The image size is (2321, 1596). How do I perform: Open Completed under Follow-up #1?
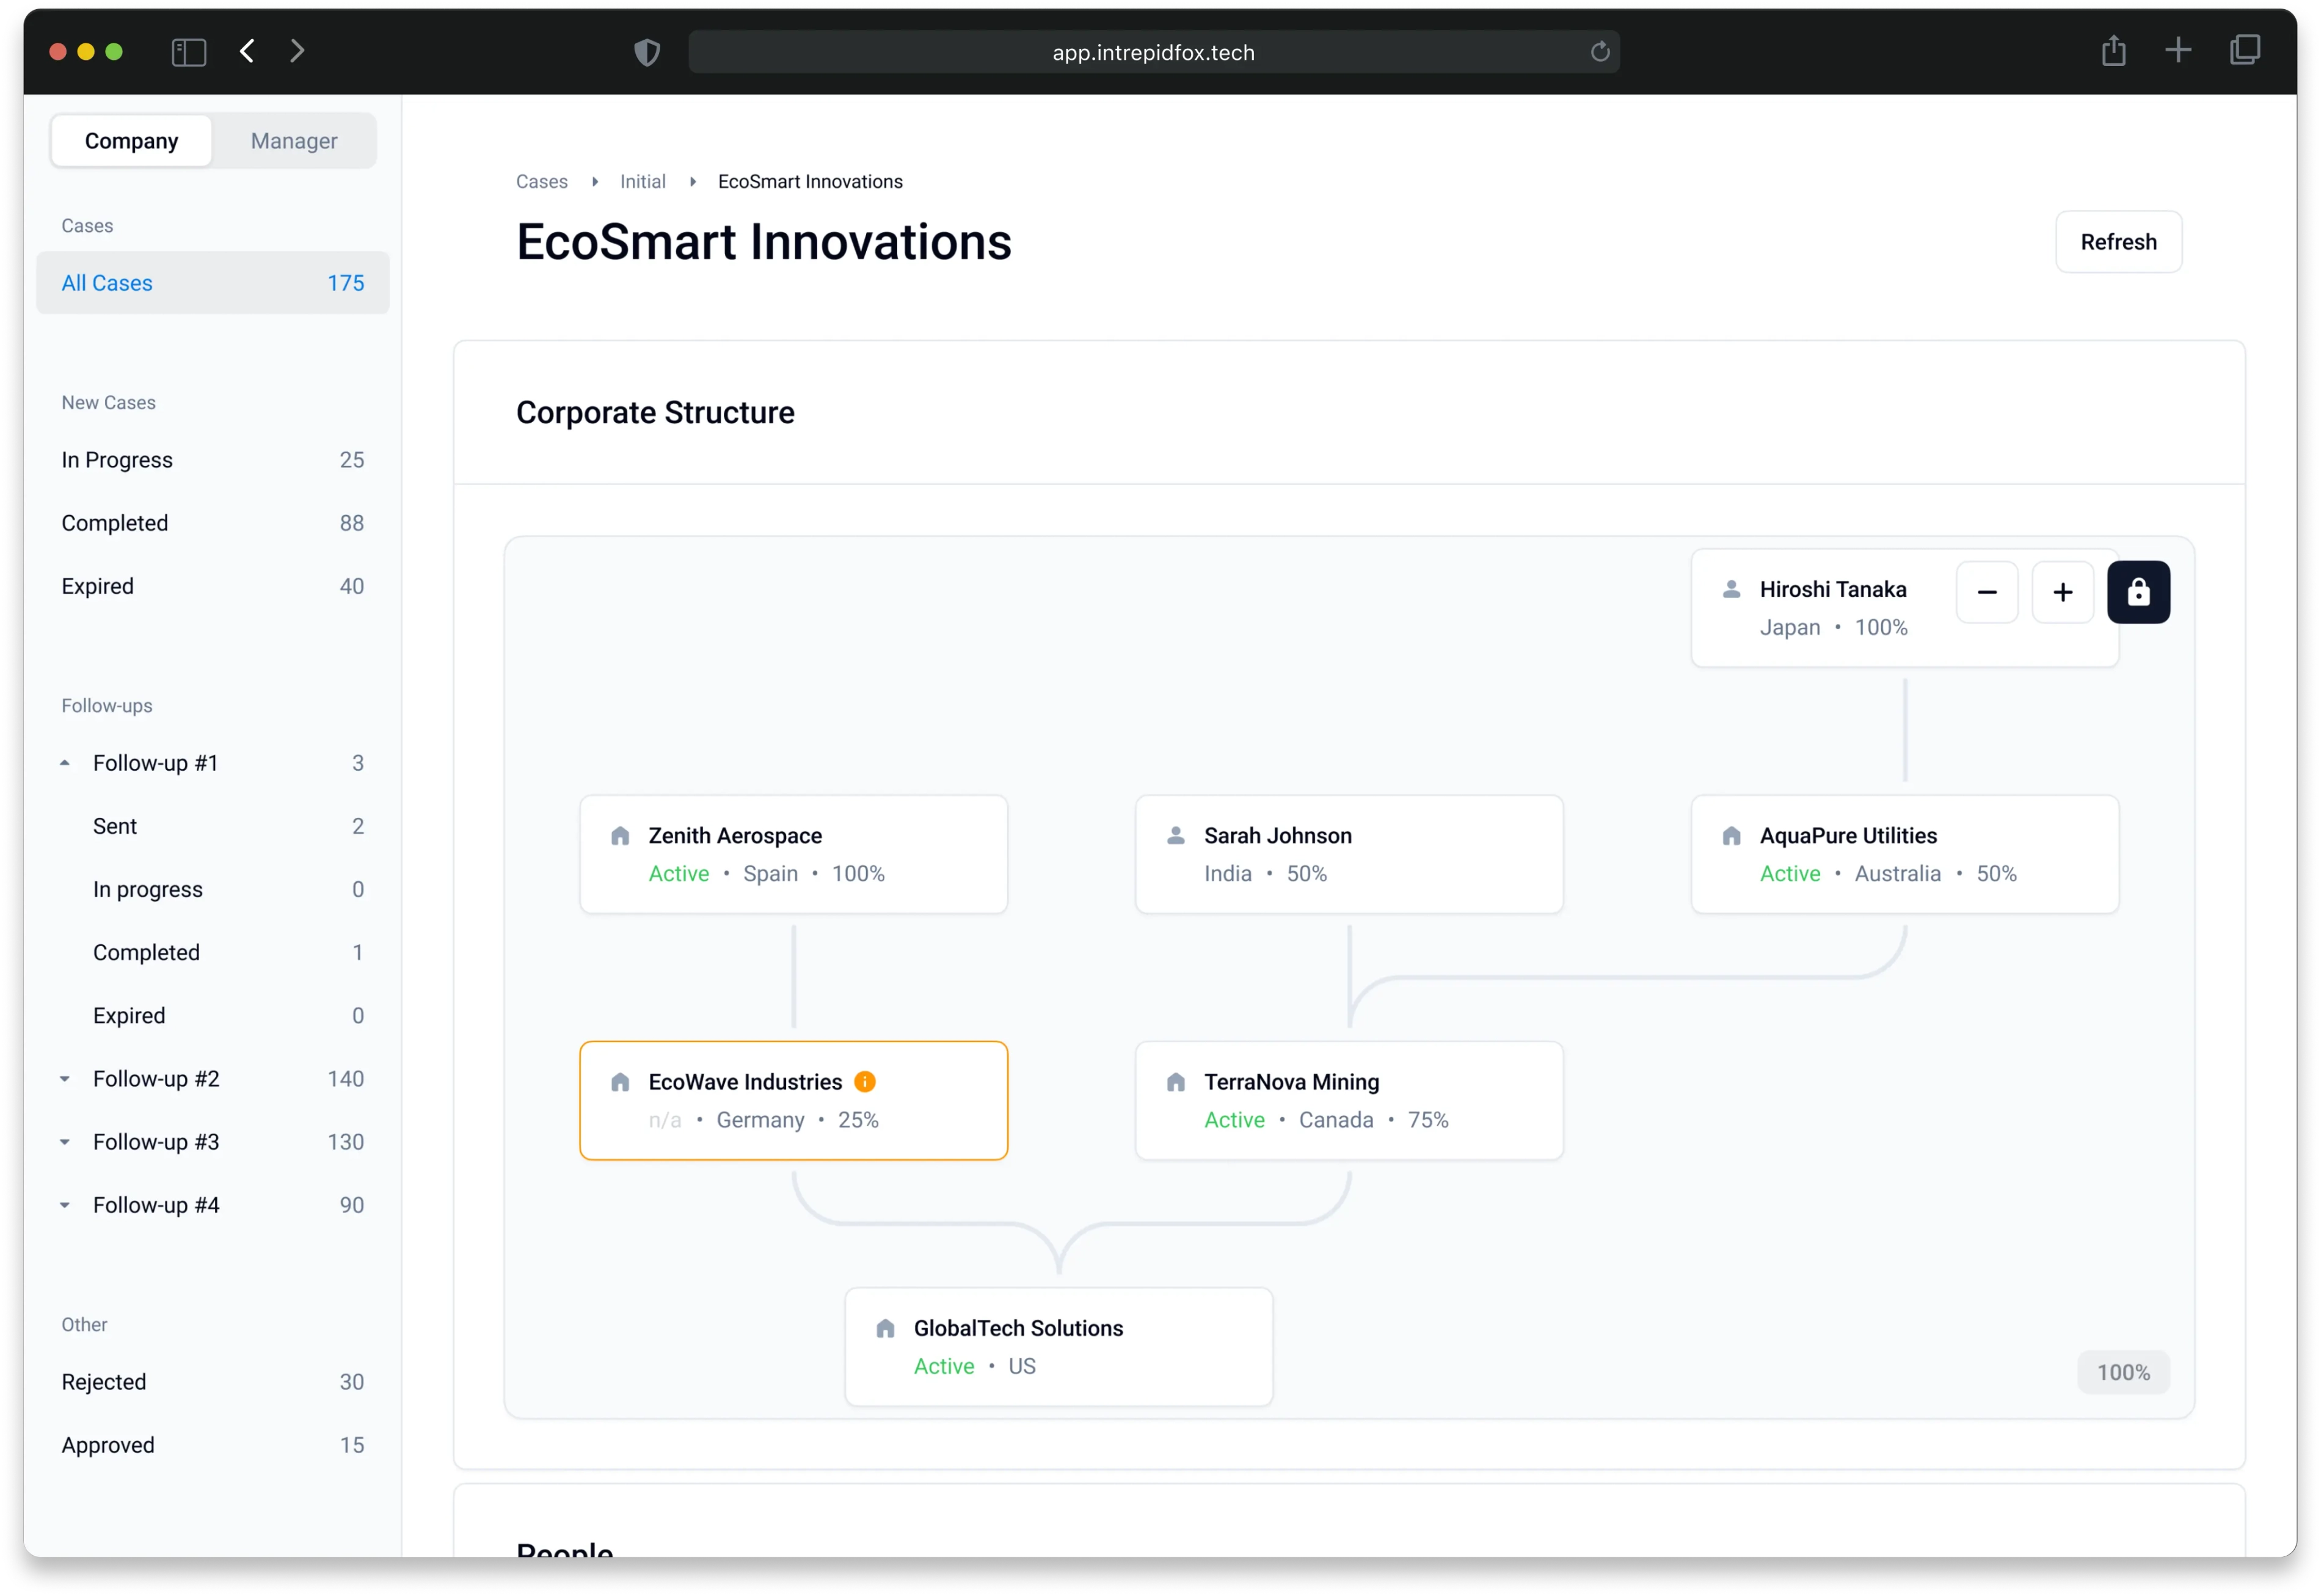(213, 952)
